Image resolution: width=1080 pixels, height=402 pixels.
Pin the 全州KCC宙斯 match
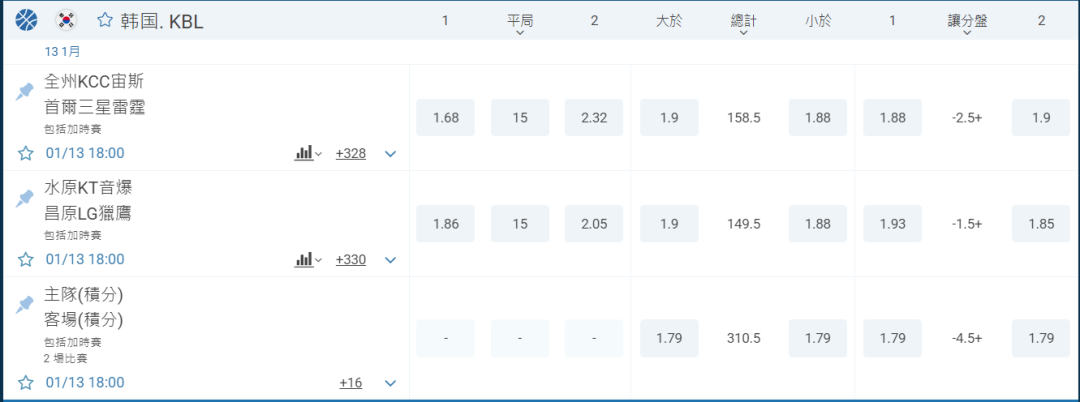coord(25,92)
